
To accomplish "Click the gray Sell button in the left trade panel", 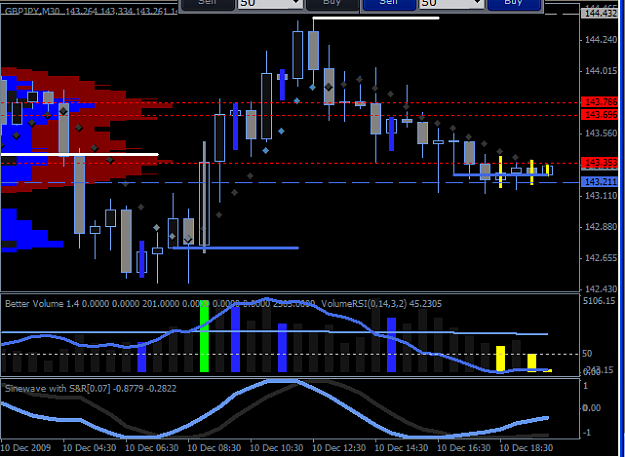I will (208, 5).
